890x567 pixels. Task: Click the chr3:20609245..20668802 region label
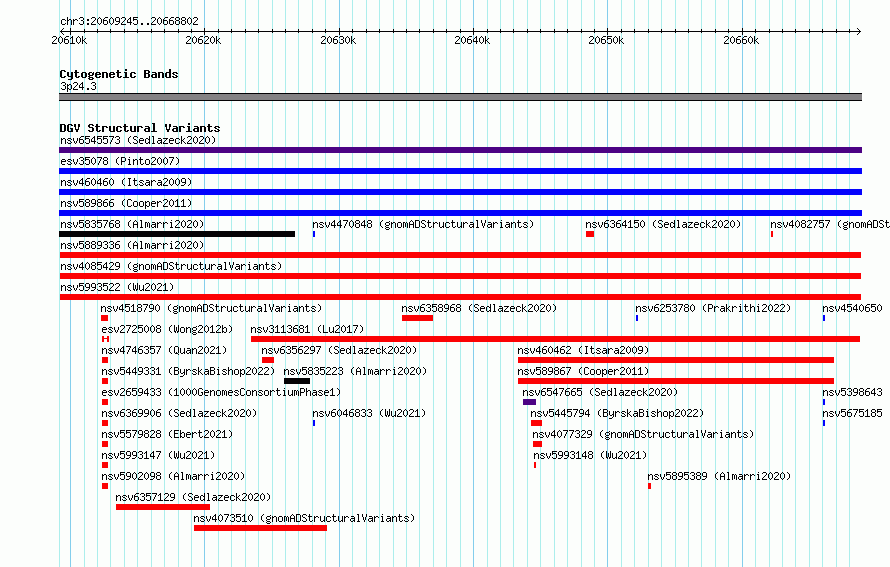129,21
